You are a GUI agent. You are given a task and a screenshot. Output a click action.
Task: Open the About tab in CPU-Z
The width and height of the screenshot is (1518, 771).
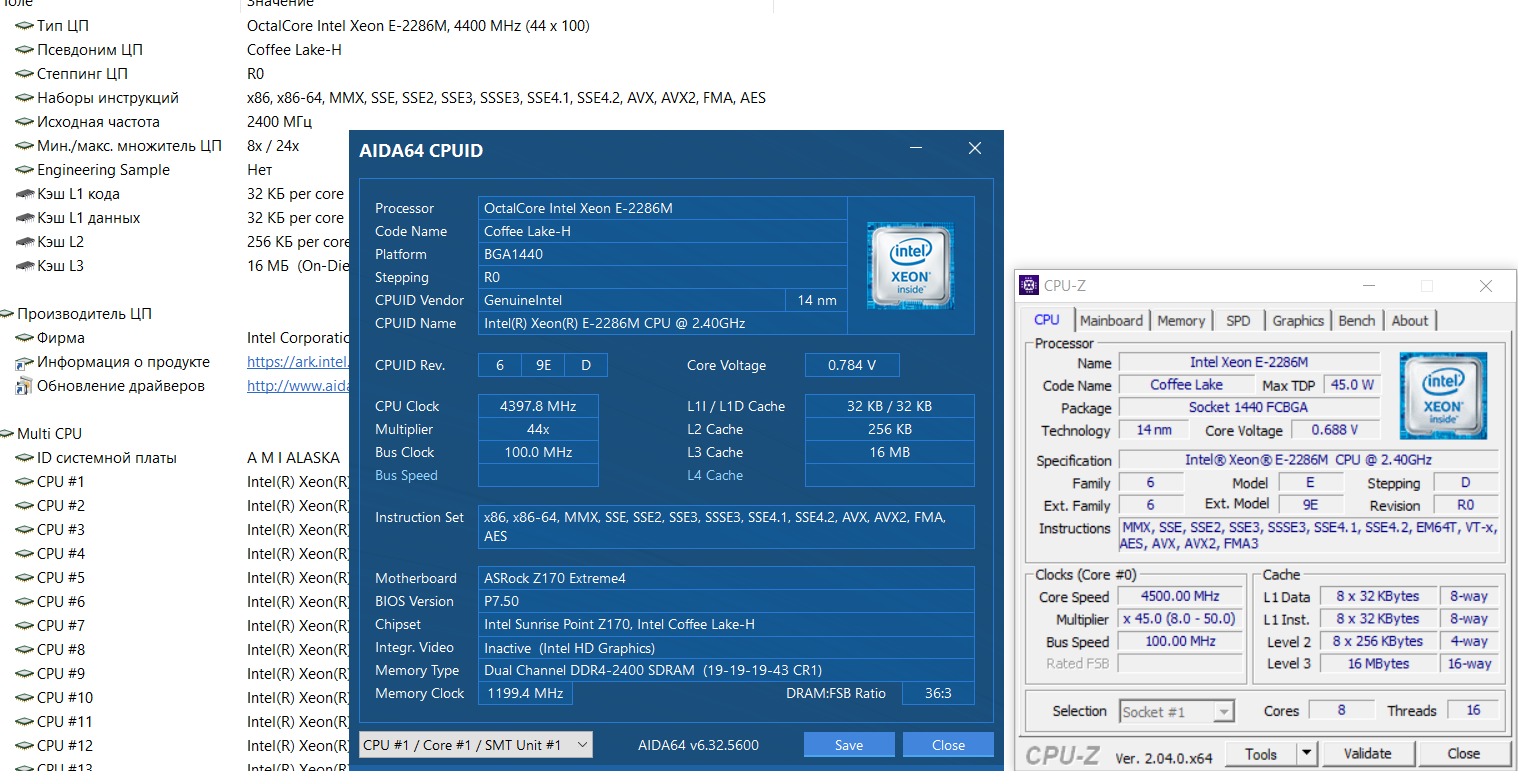point(1410,321)
